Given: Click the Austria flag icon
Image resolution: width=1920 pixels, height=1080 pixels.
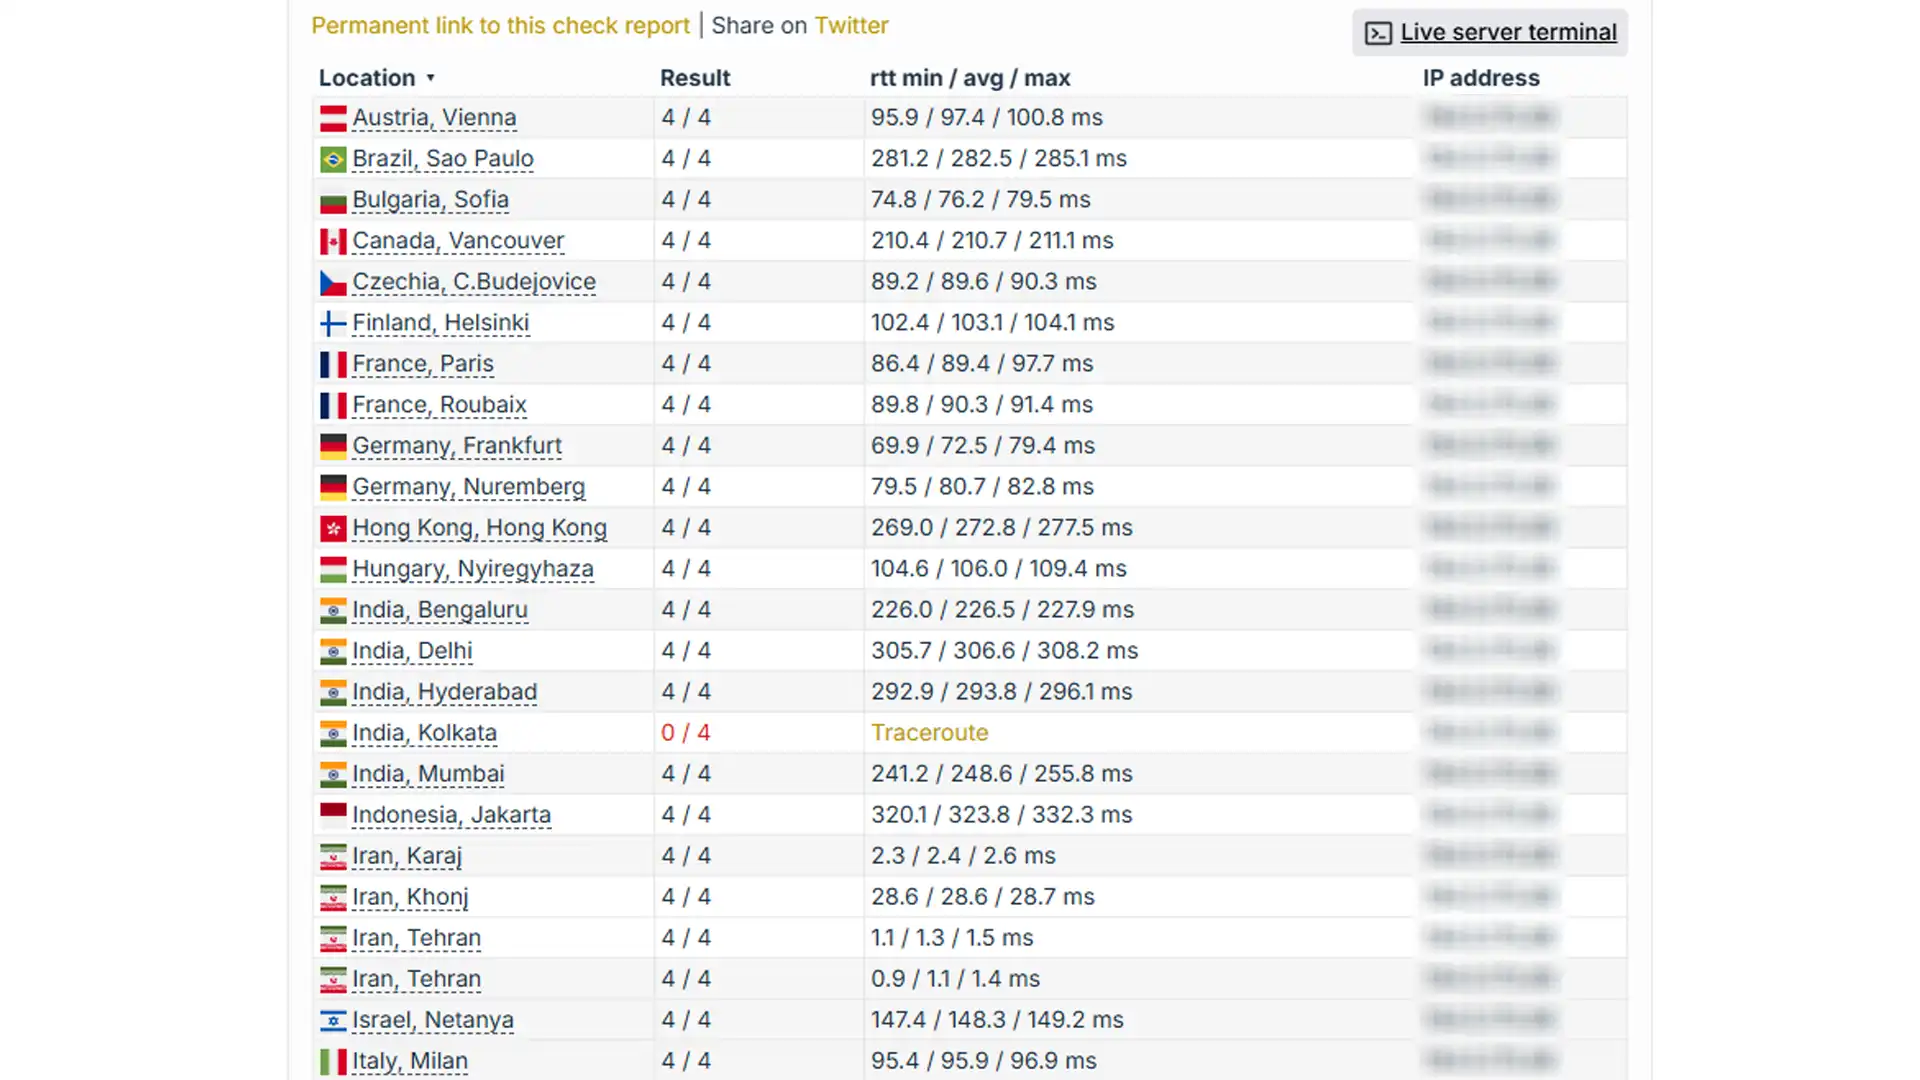Looking at the screenshot, I should click(333, 118).
